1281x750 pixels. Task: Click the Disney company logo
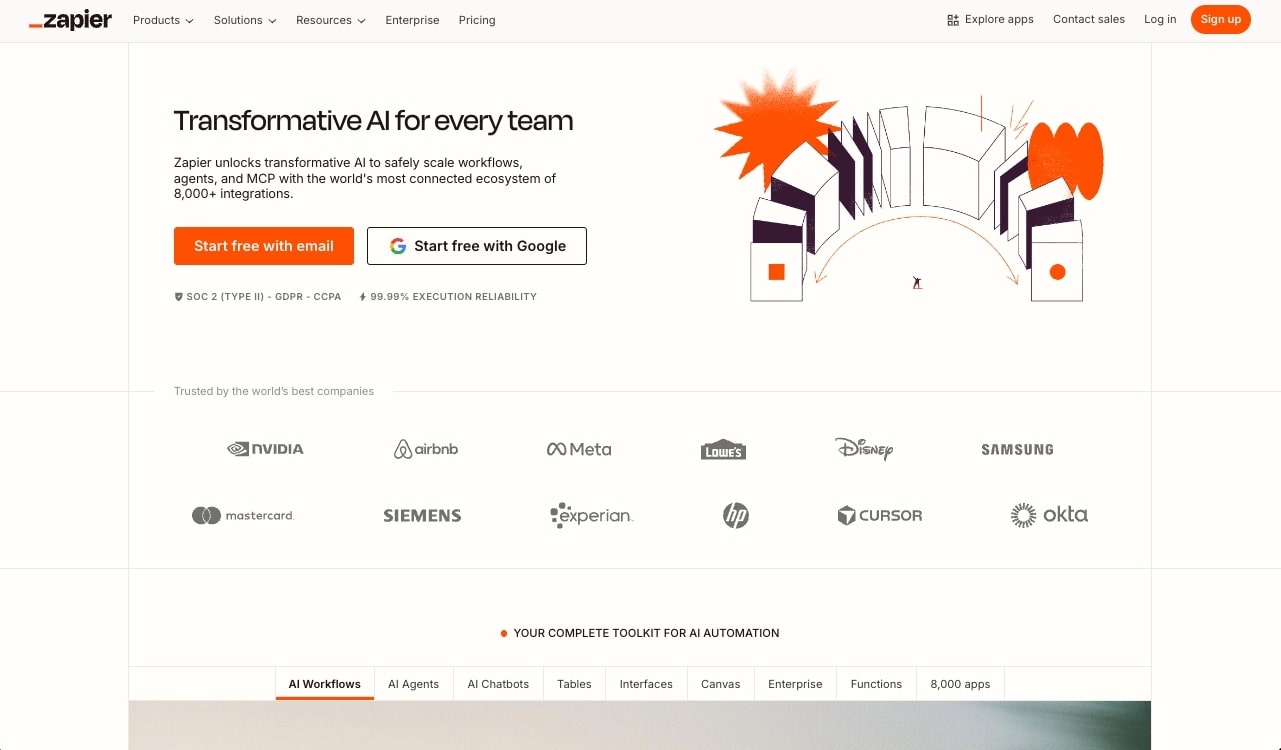864,449
